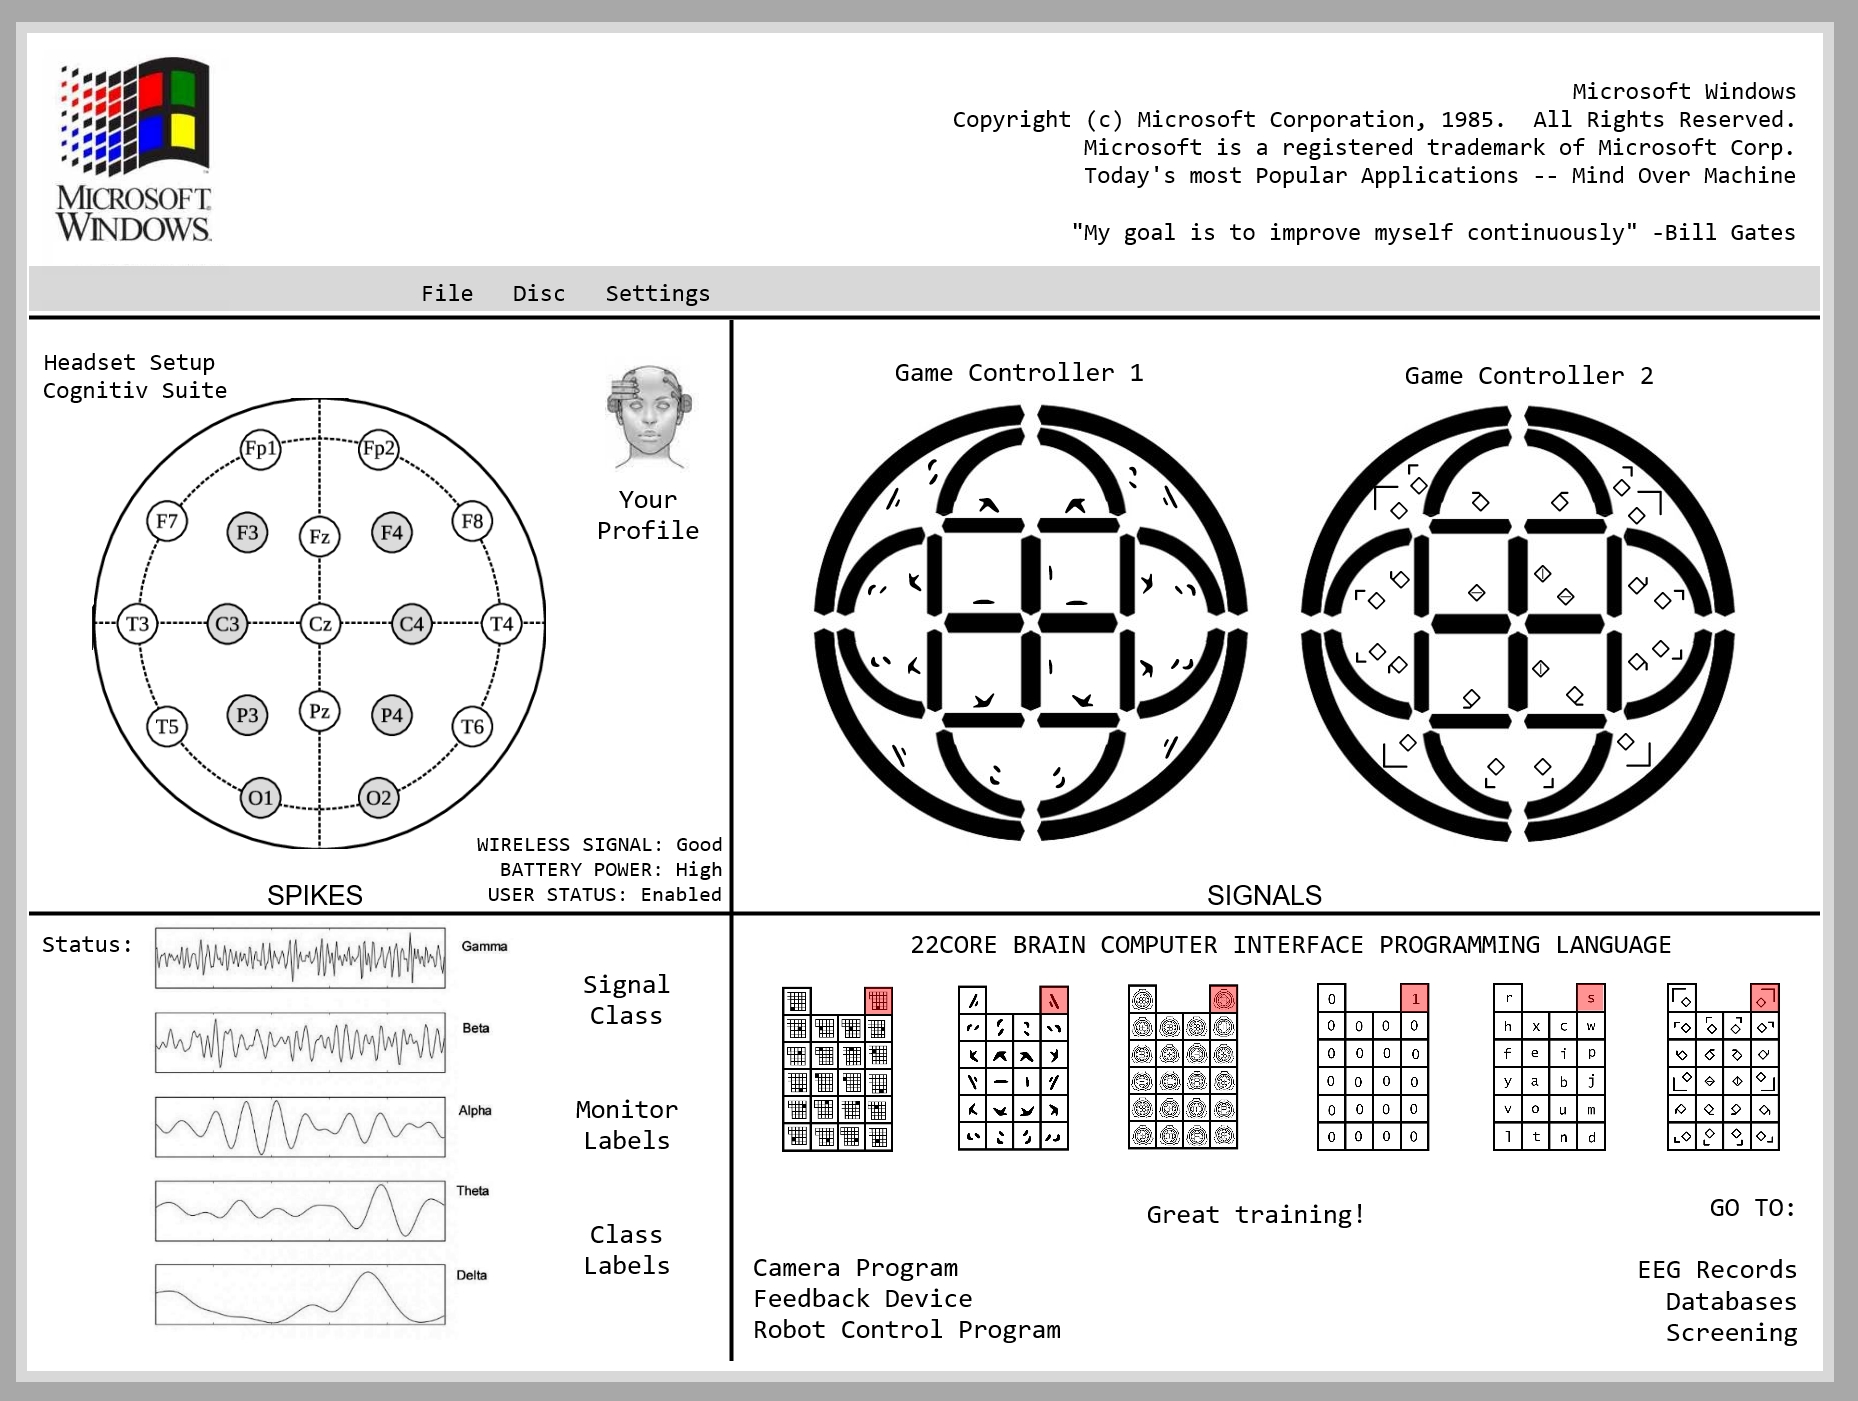This screenshot has width=1858, height=1401.
Task: Click the Game Controller 2 title
Action: pyautogui.click(x=1529, y=376)
